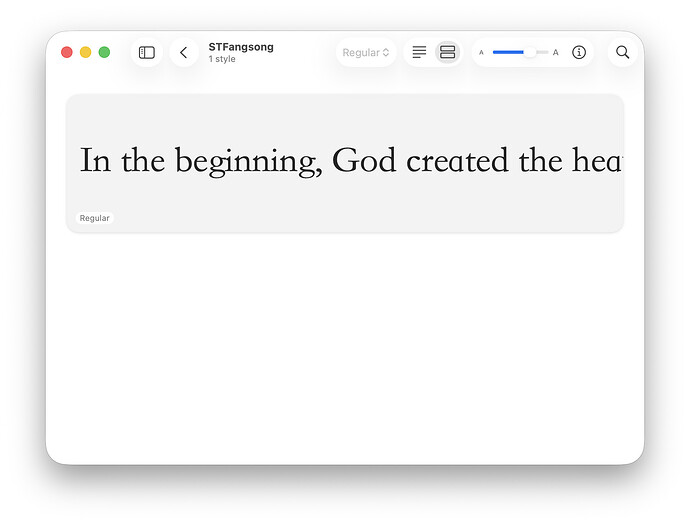Minimize the window with the yellow button

(85, 52)
